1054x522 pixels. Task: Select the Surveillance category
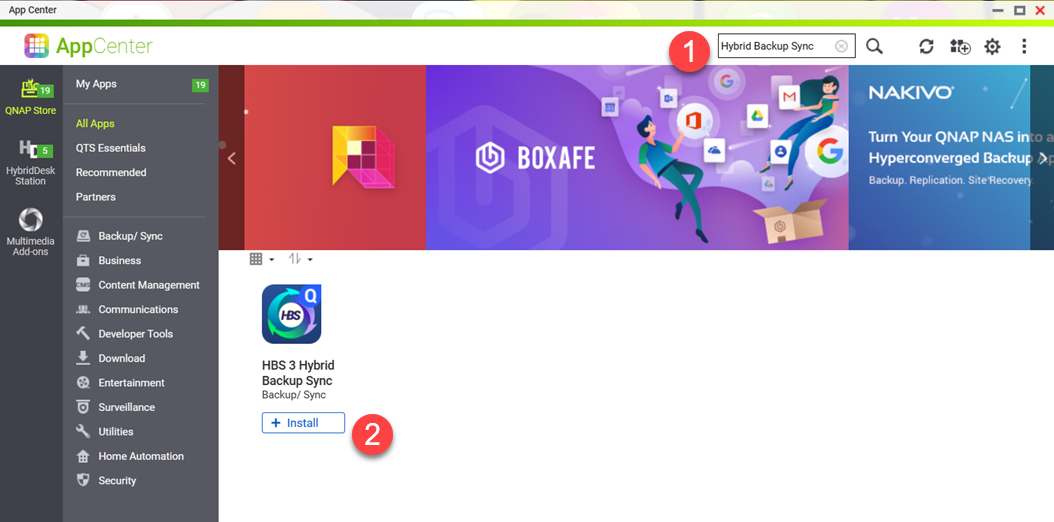pos(126,407)
